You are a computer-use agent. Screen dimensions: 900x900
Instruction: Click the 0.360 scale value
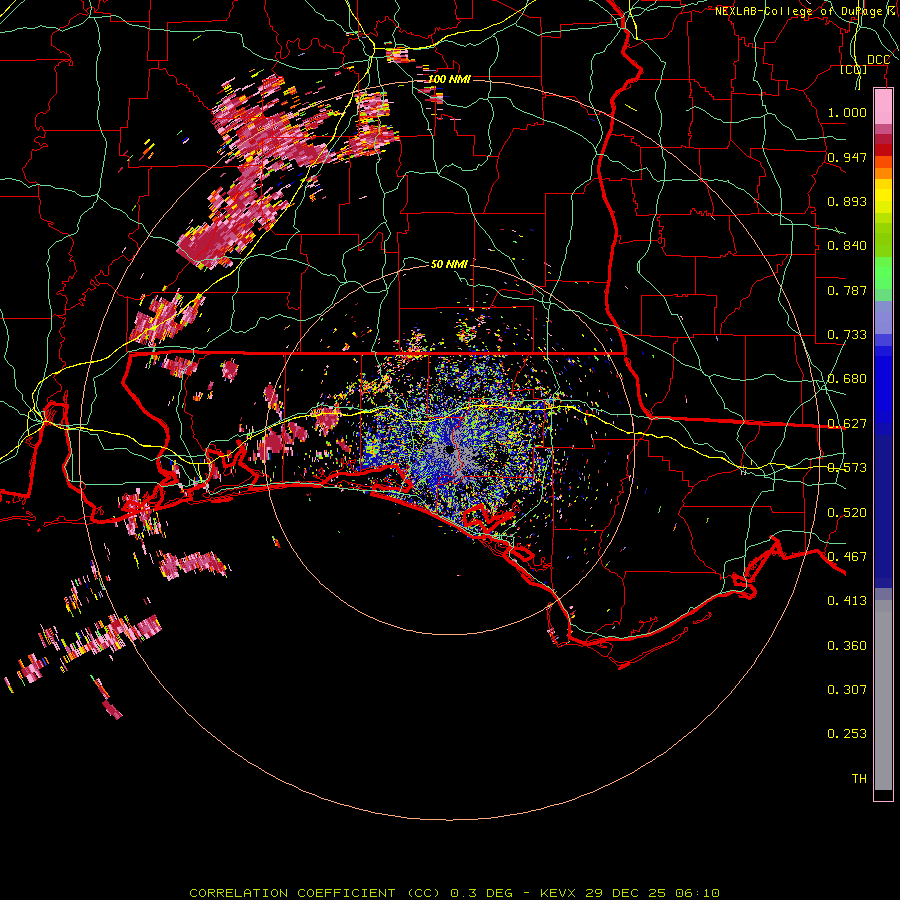pyautogui.click(x=847, y=646)
